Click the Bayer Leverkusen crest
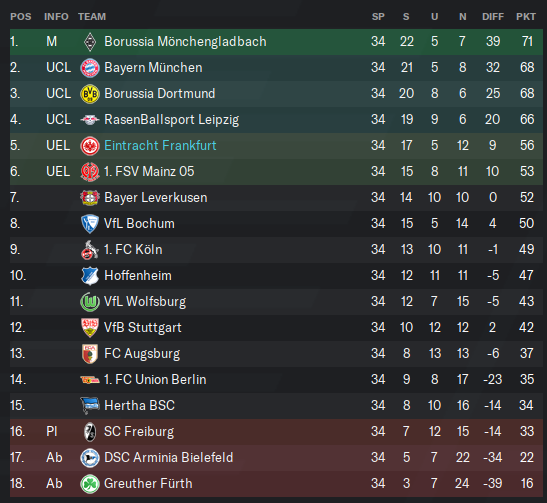Screen dimensions: 547x503 (x=90, y=198)
